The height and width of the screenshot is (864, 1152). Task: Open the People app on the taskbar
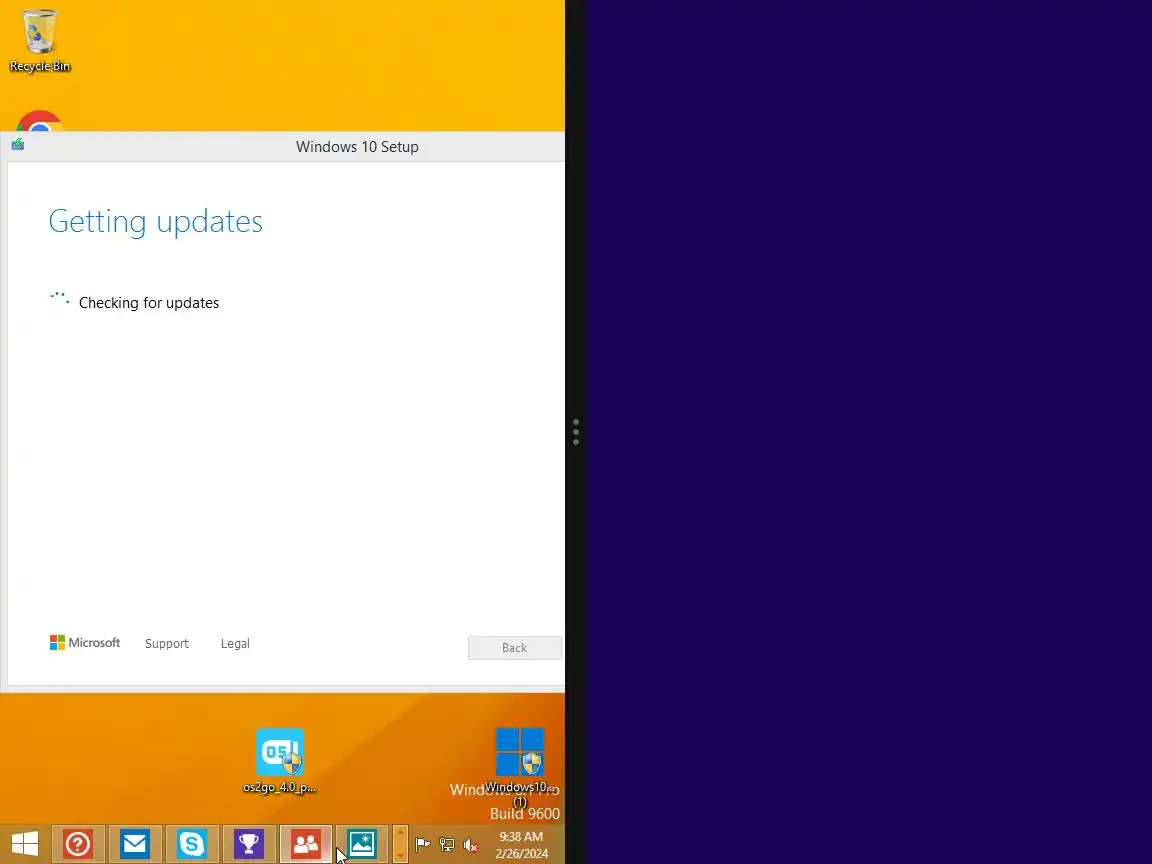click(306, 844)
